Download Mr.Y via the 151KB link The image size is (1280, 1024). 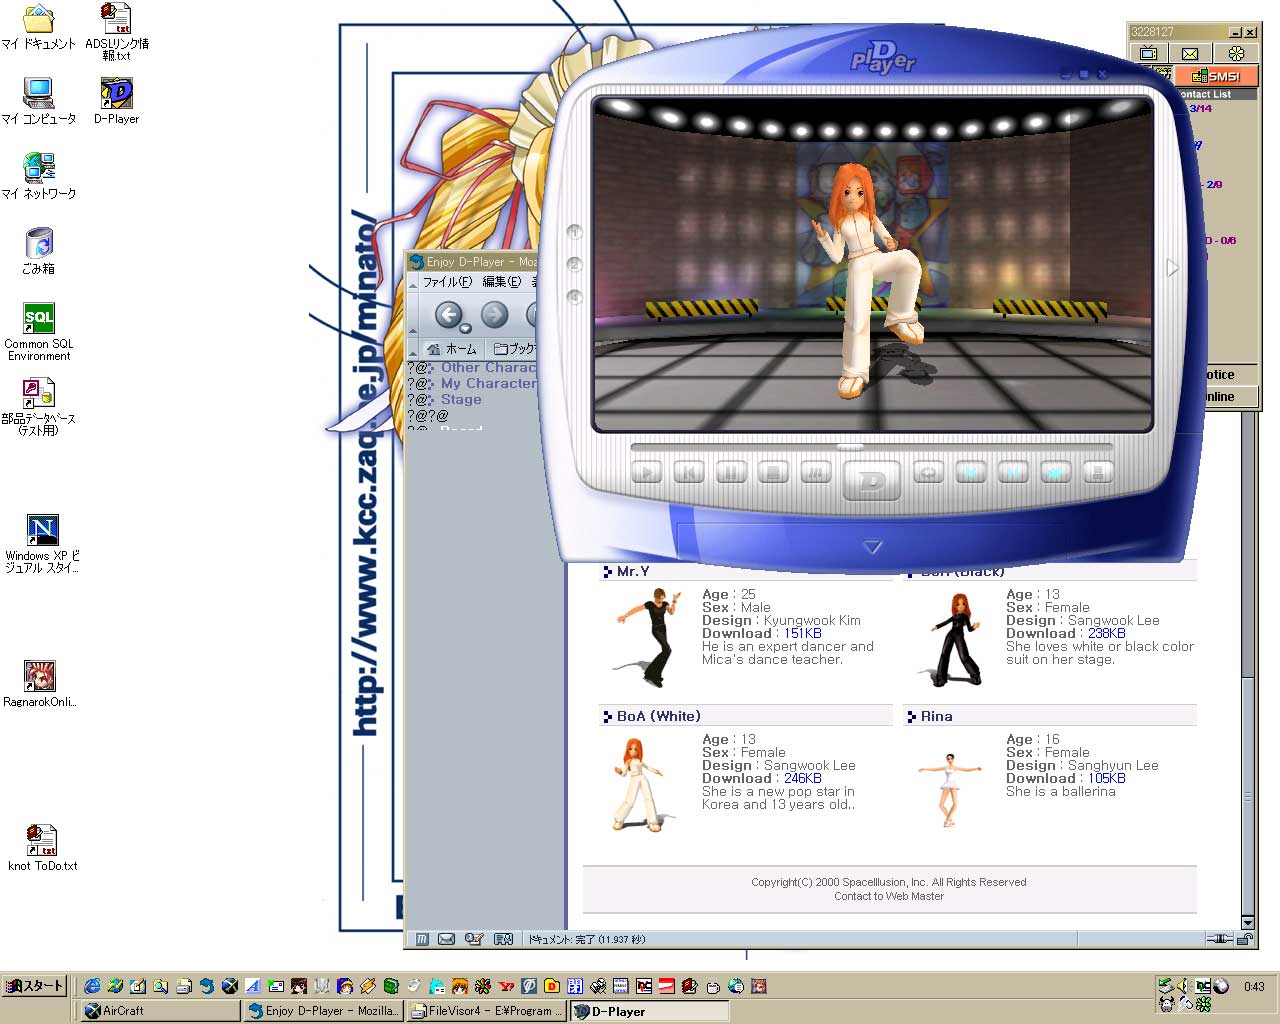click(x=803, y=633)
